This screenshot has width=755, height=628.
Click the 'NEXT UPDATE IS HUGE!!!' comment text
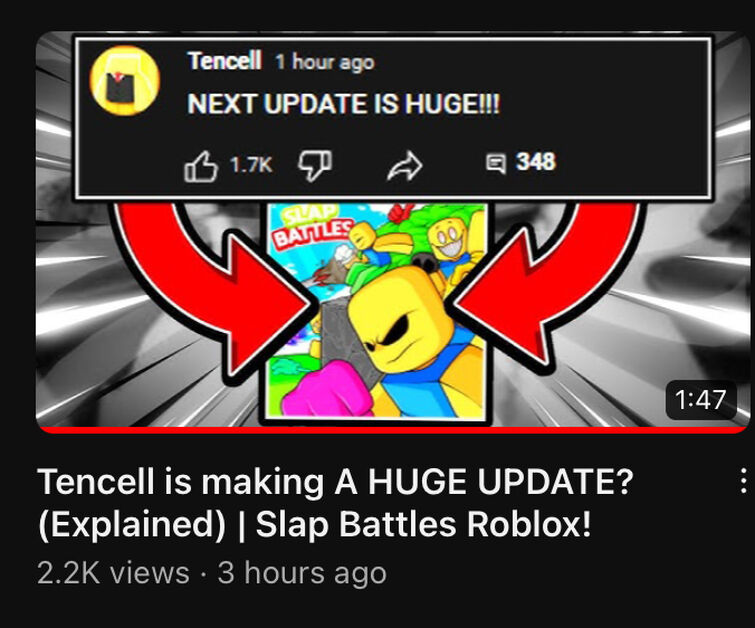click(x=344, y=104)
